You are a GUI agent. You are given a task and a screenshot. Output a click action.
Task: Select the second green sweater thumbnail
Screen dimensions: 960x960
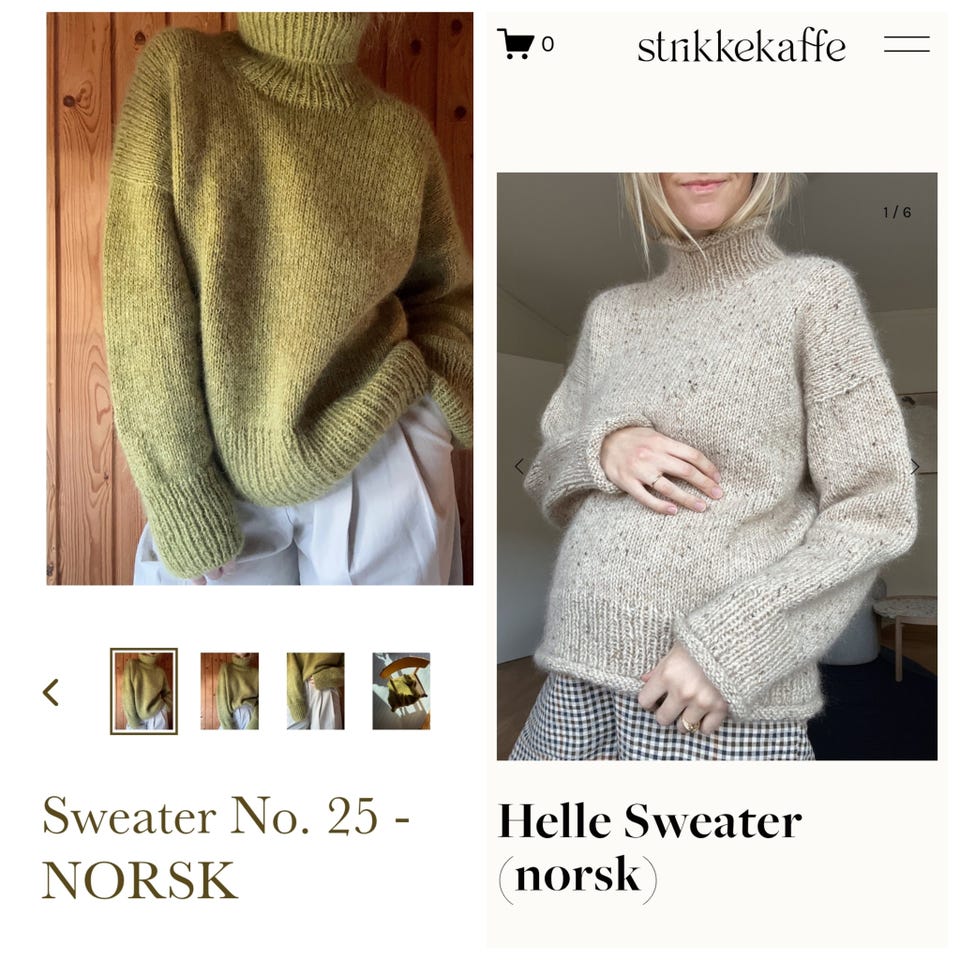coord(230,691)
